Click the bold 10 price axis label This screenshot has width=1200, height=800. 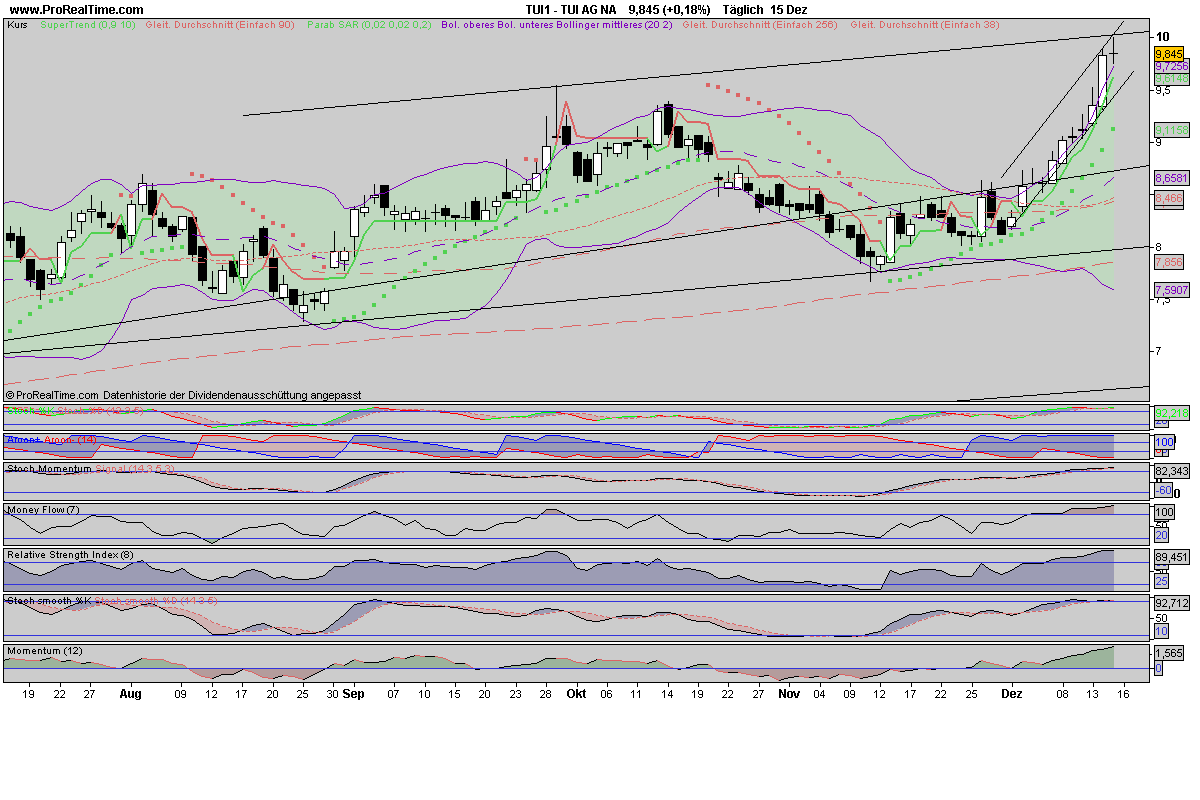tap(1162, 36)
